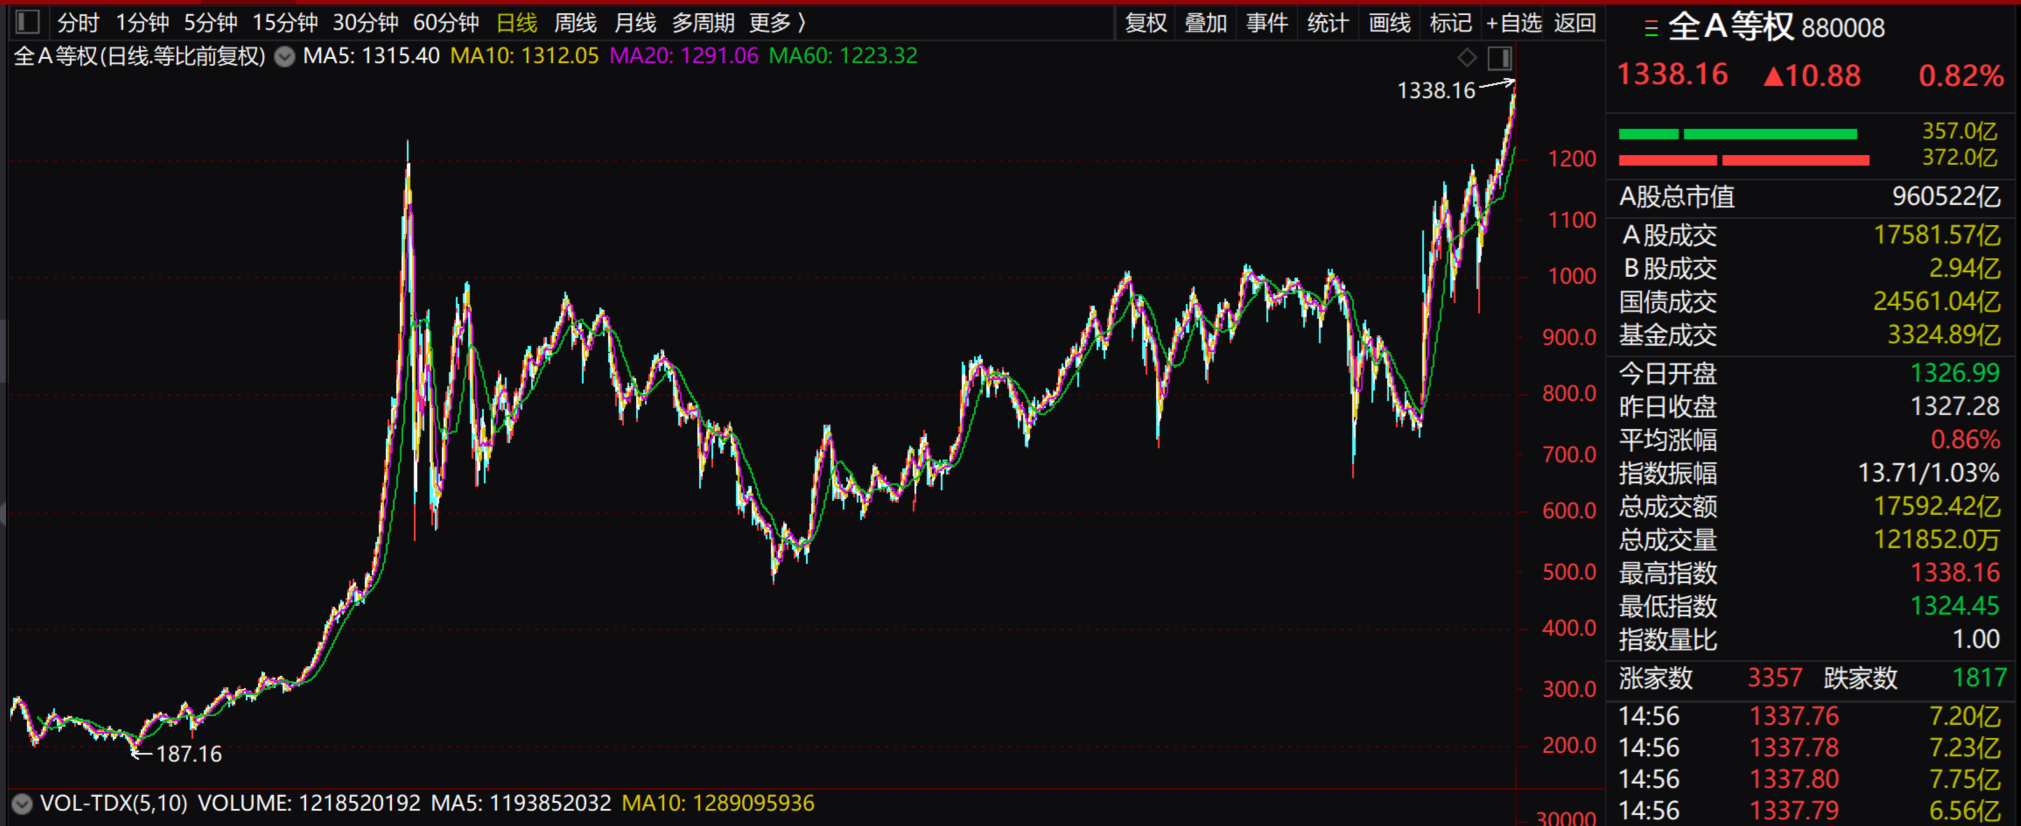This screenshot has height=826, width=2021.
Task: Toggle the right info panel layout icon
Action: coord(1500,58)
